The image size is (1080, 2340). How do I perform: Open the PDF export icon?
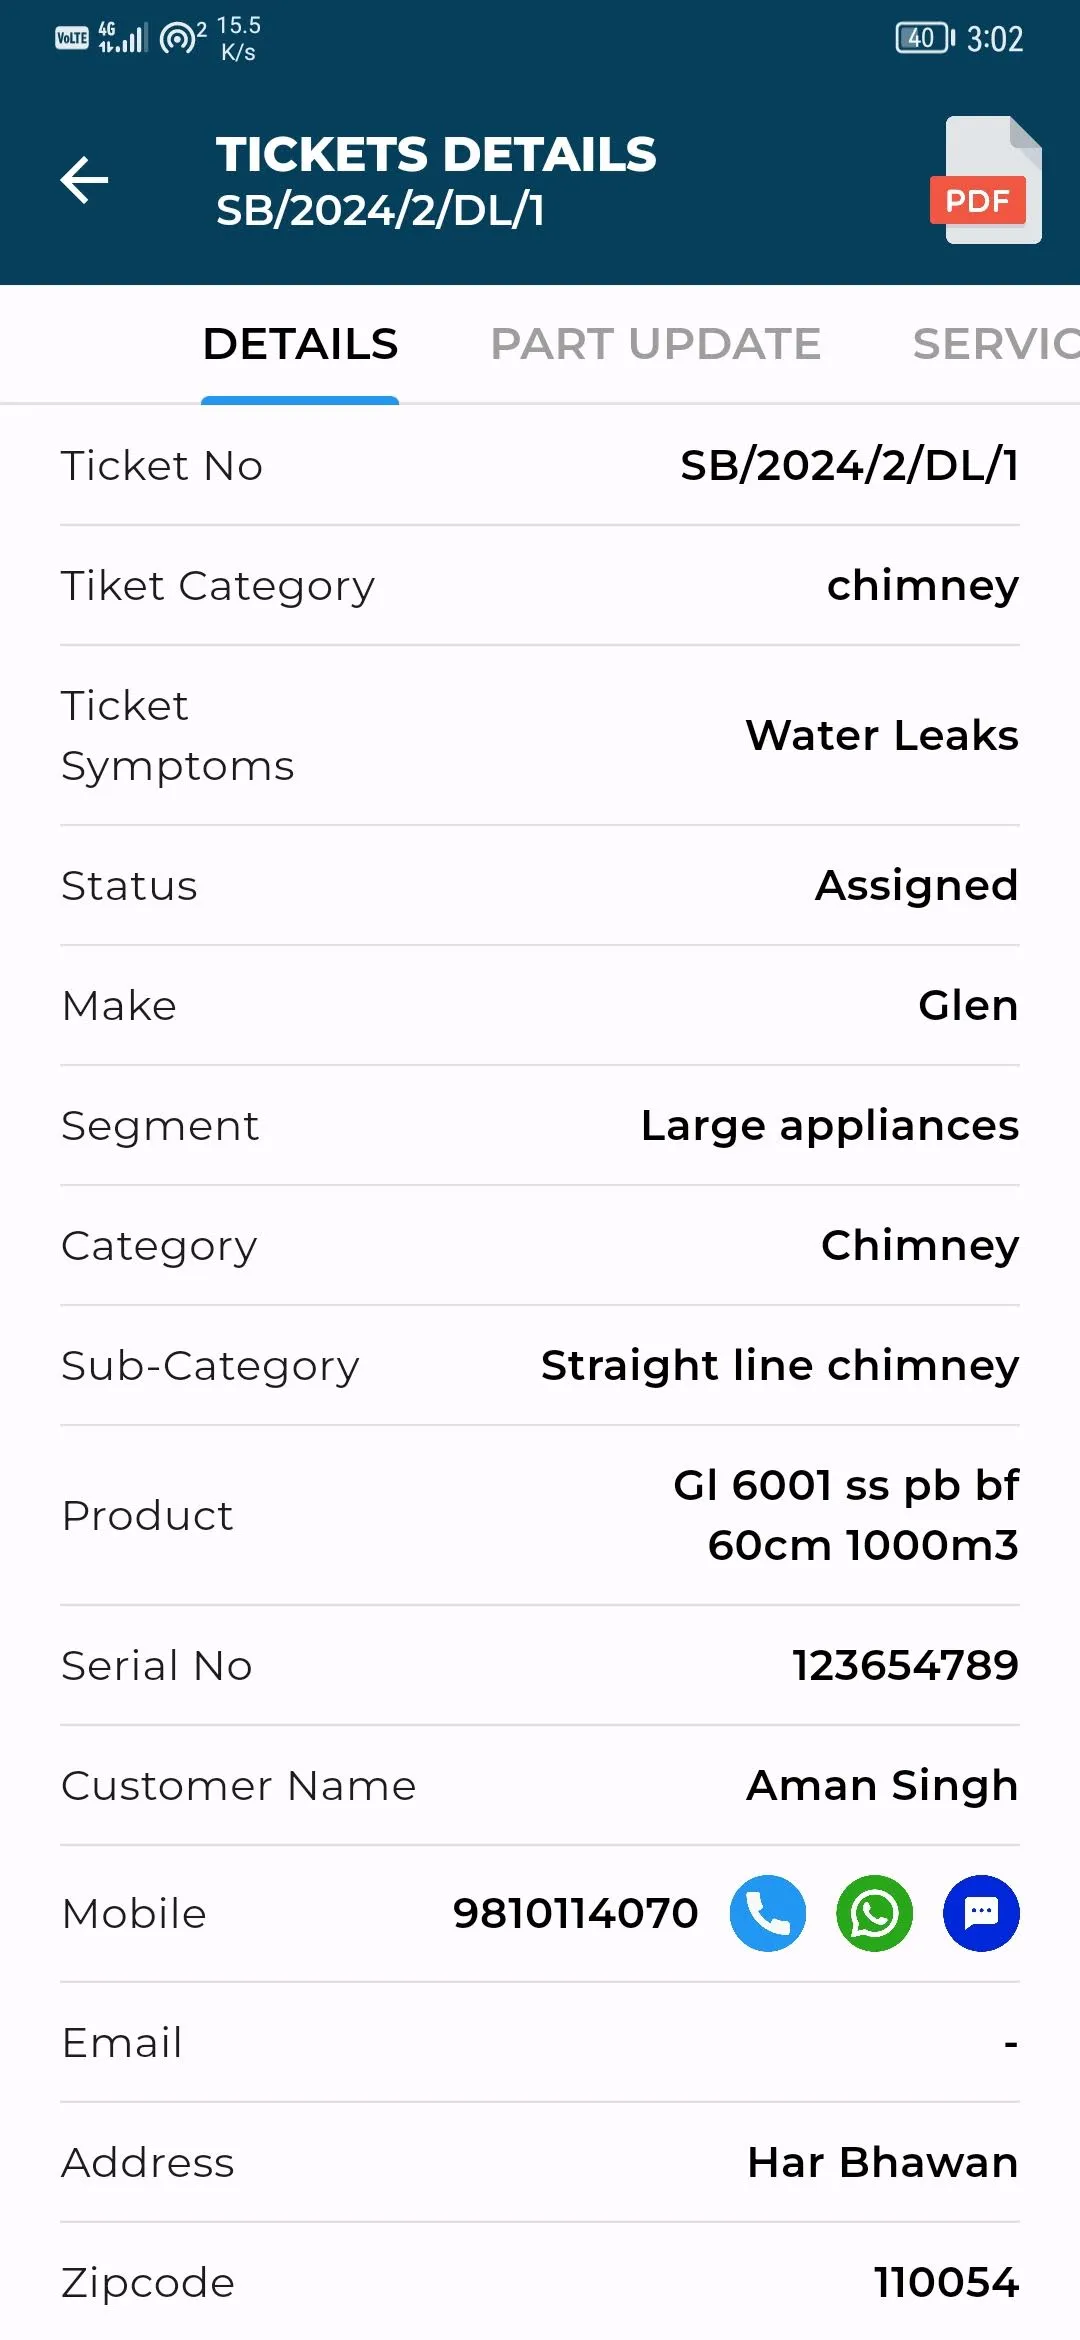[986, 180]
